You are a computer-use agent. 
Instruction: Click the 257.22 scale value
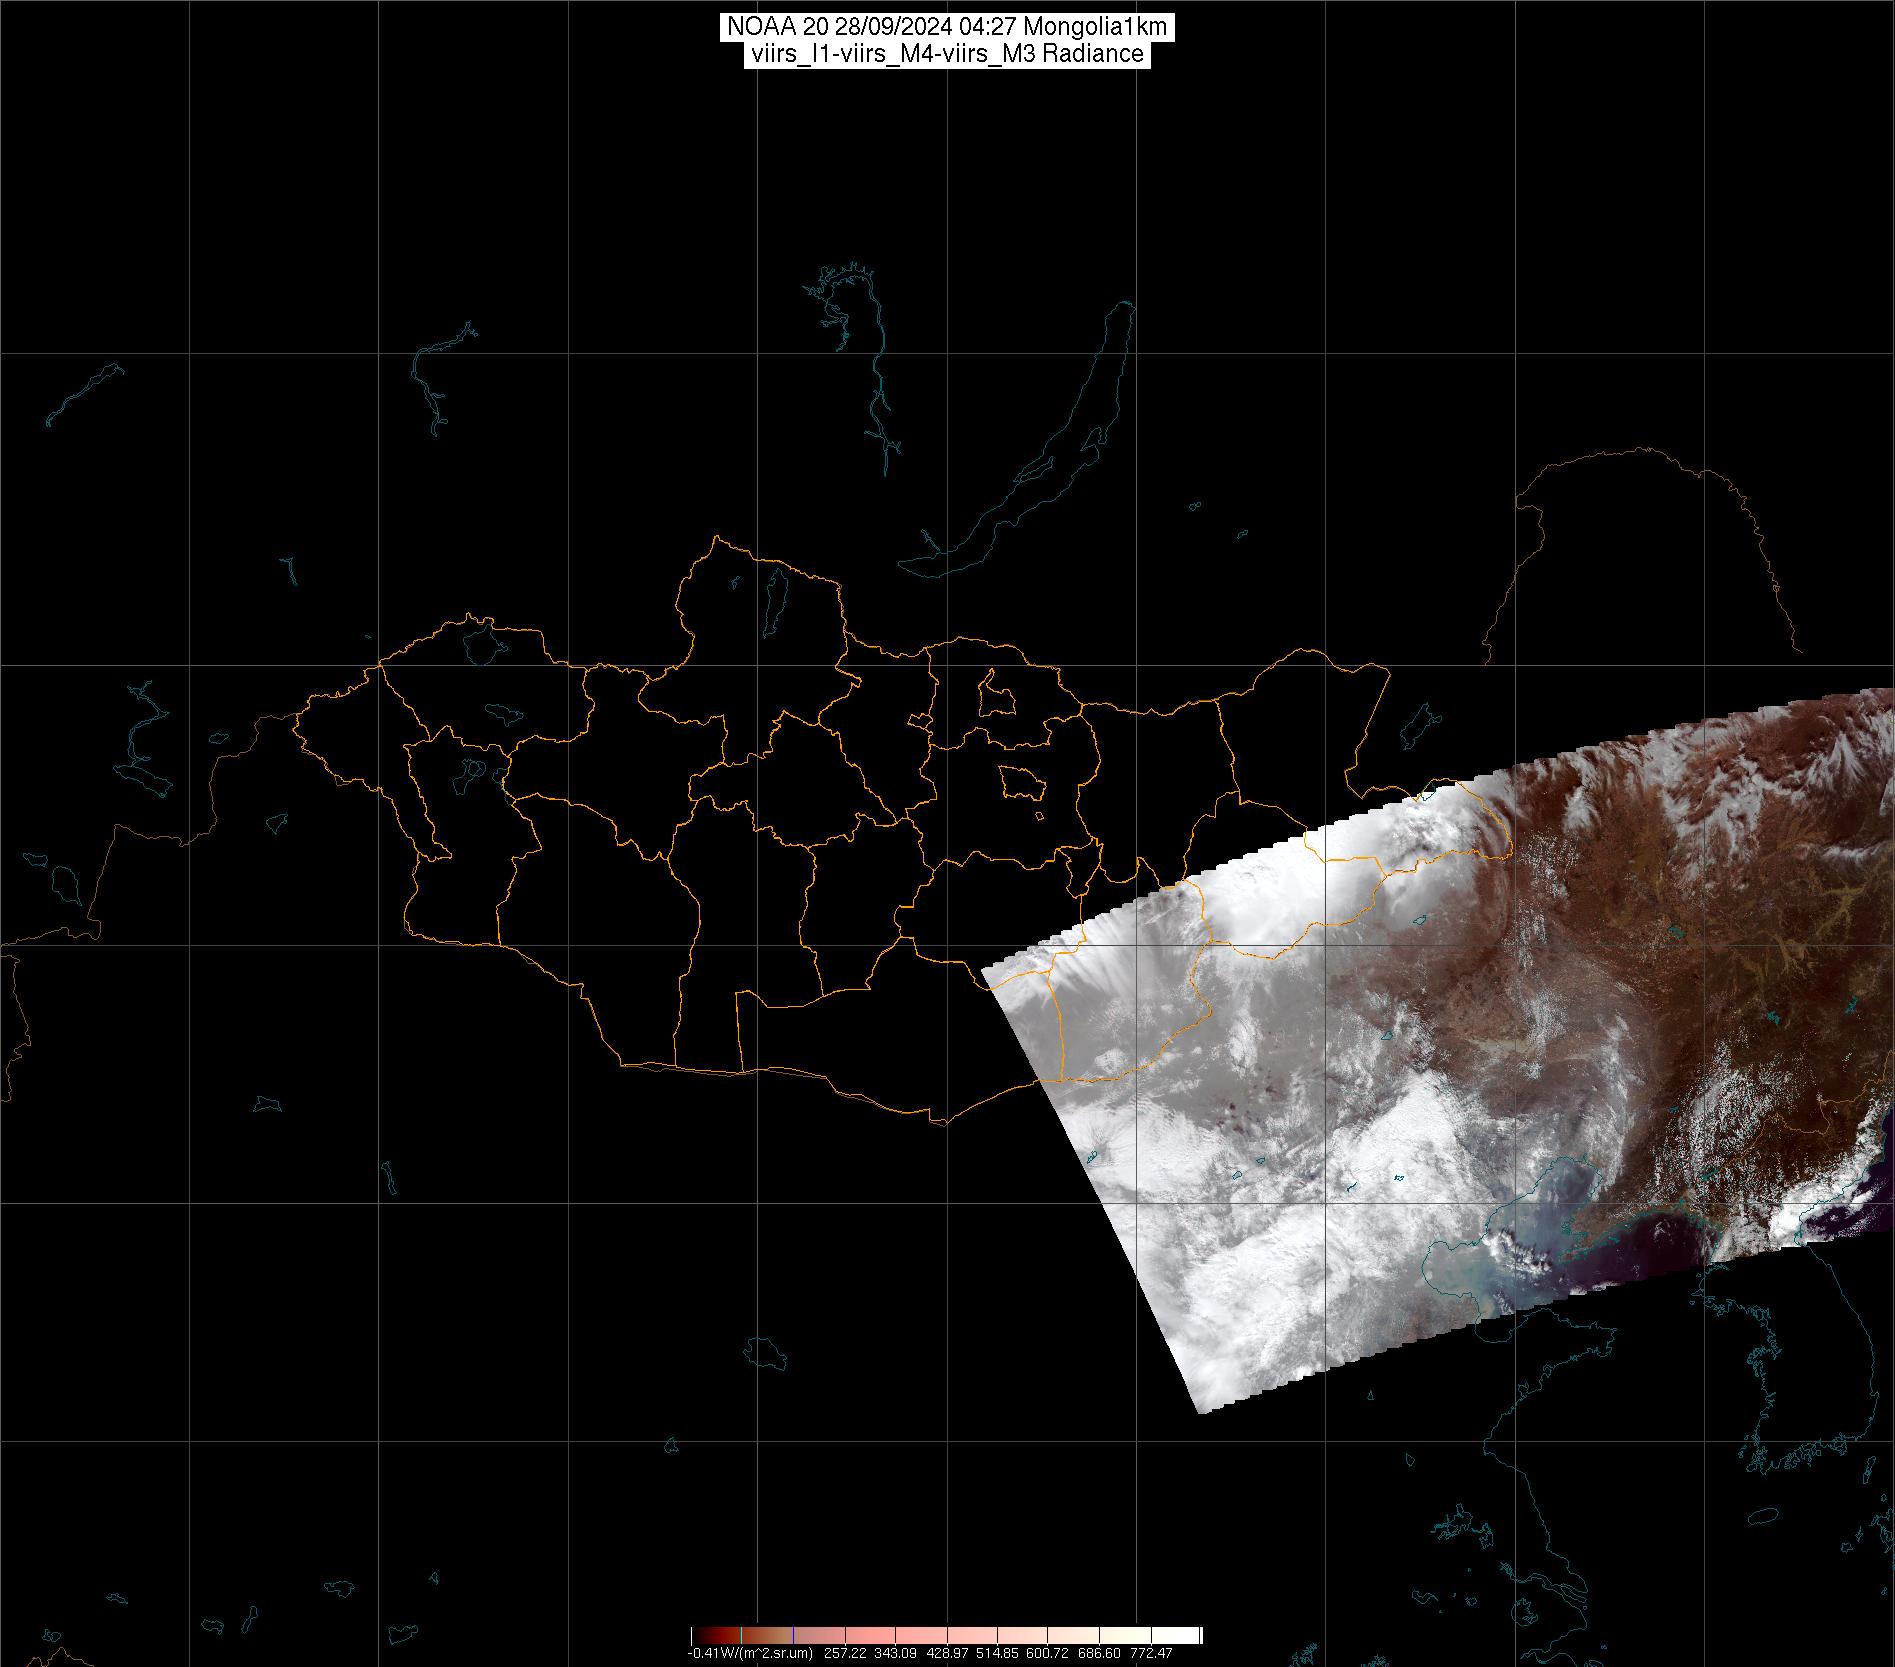pyautogui.click(x=844, y=1653)
